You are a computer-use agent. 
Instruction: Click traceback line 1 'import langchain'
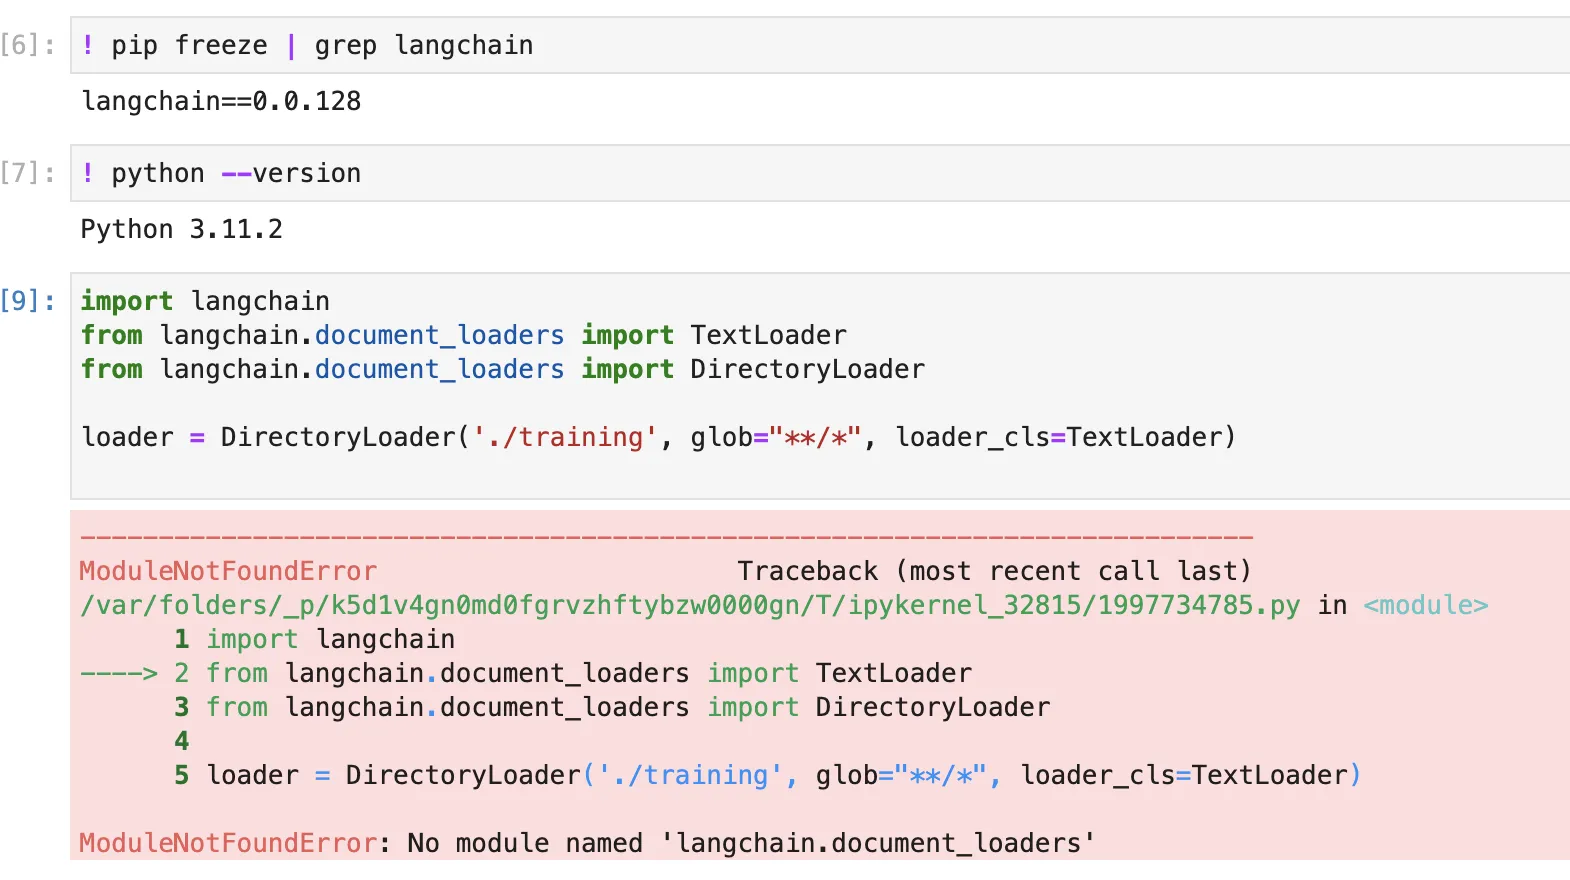(x=314, y=639)
